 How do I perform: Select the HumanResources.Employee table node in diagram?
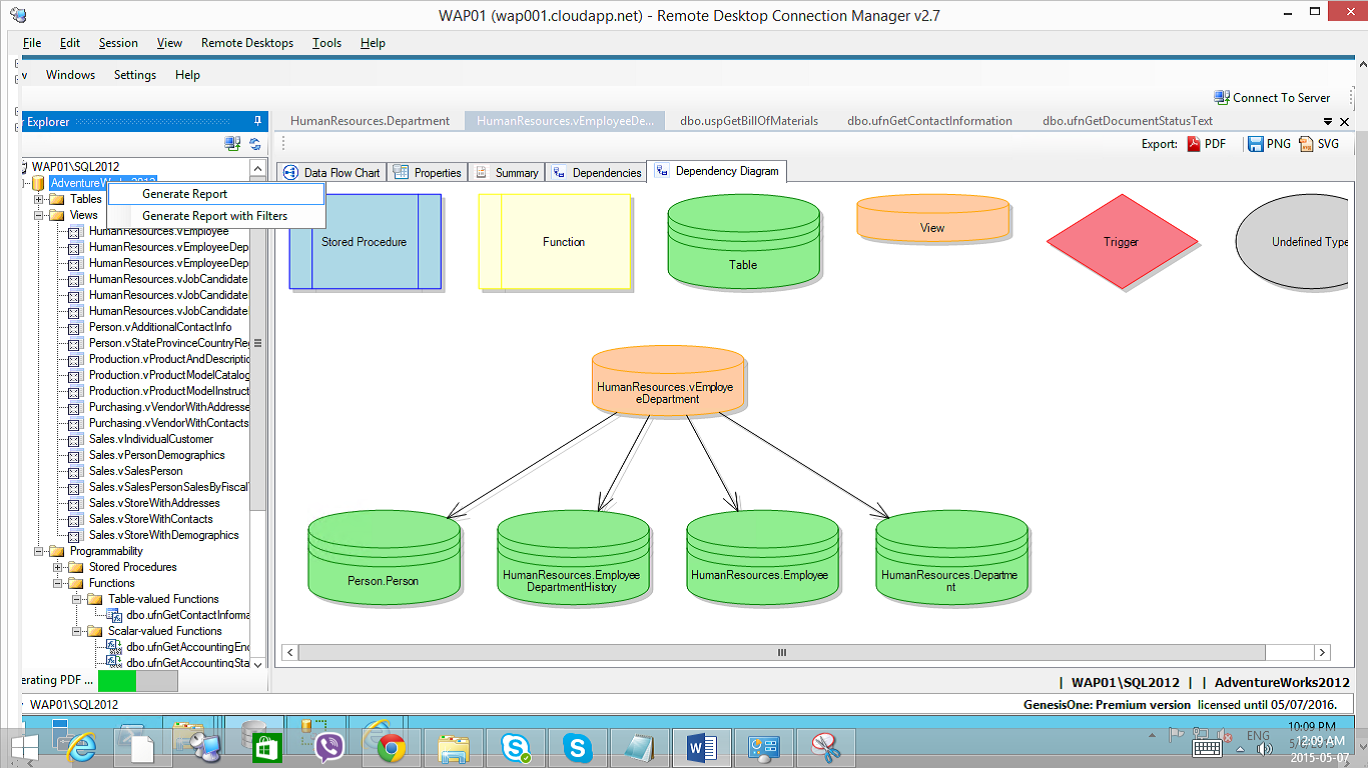[762, 560]
